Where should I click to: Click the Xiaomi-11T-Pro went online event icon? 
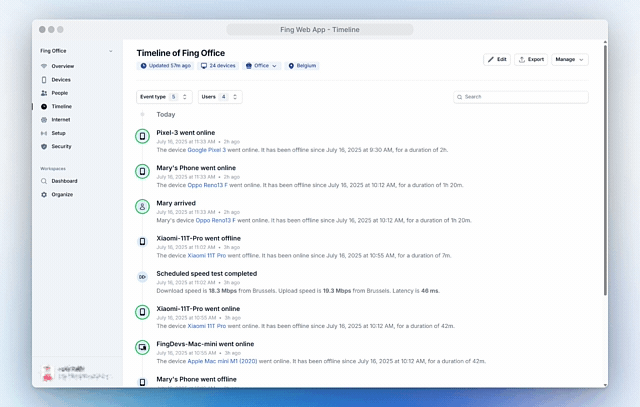(x=142, y=312)
